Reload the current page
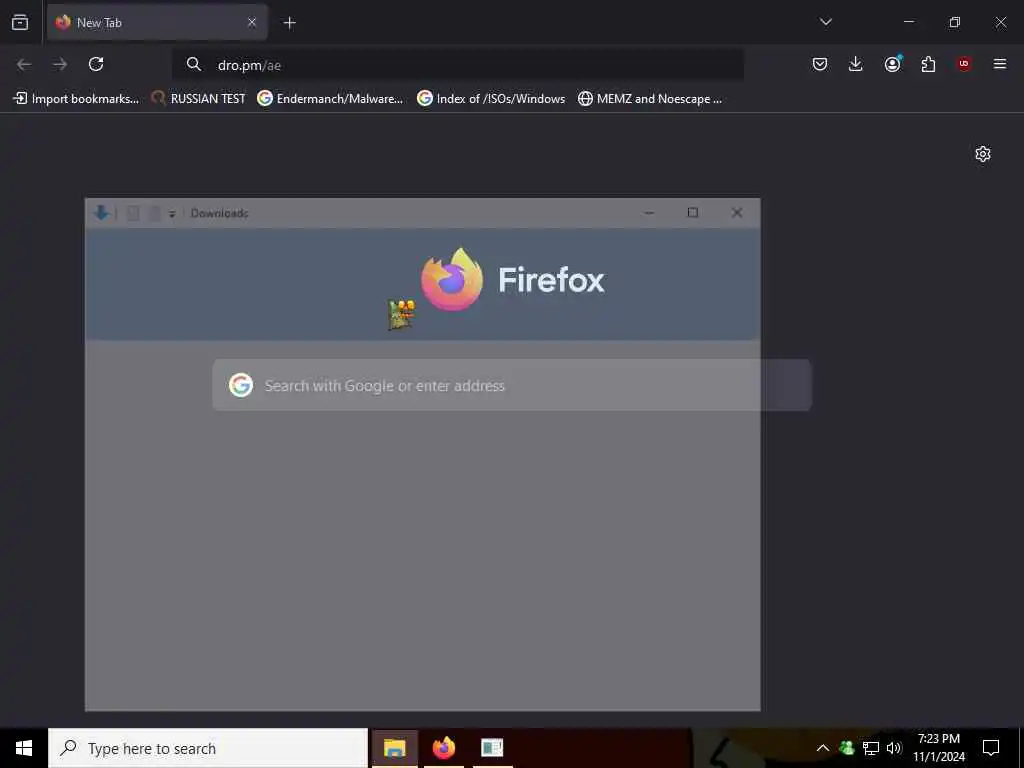Image resolution: width=1024 pixels, height=768 pixels. (96, 64)
